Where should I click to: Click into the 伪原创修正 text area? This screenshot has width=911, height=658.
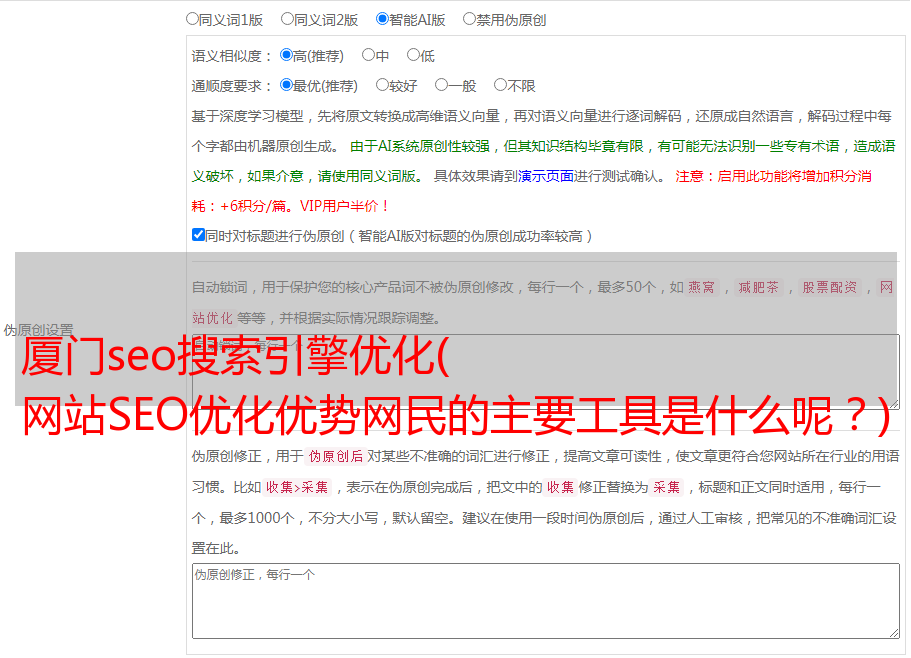coord(546,601)
